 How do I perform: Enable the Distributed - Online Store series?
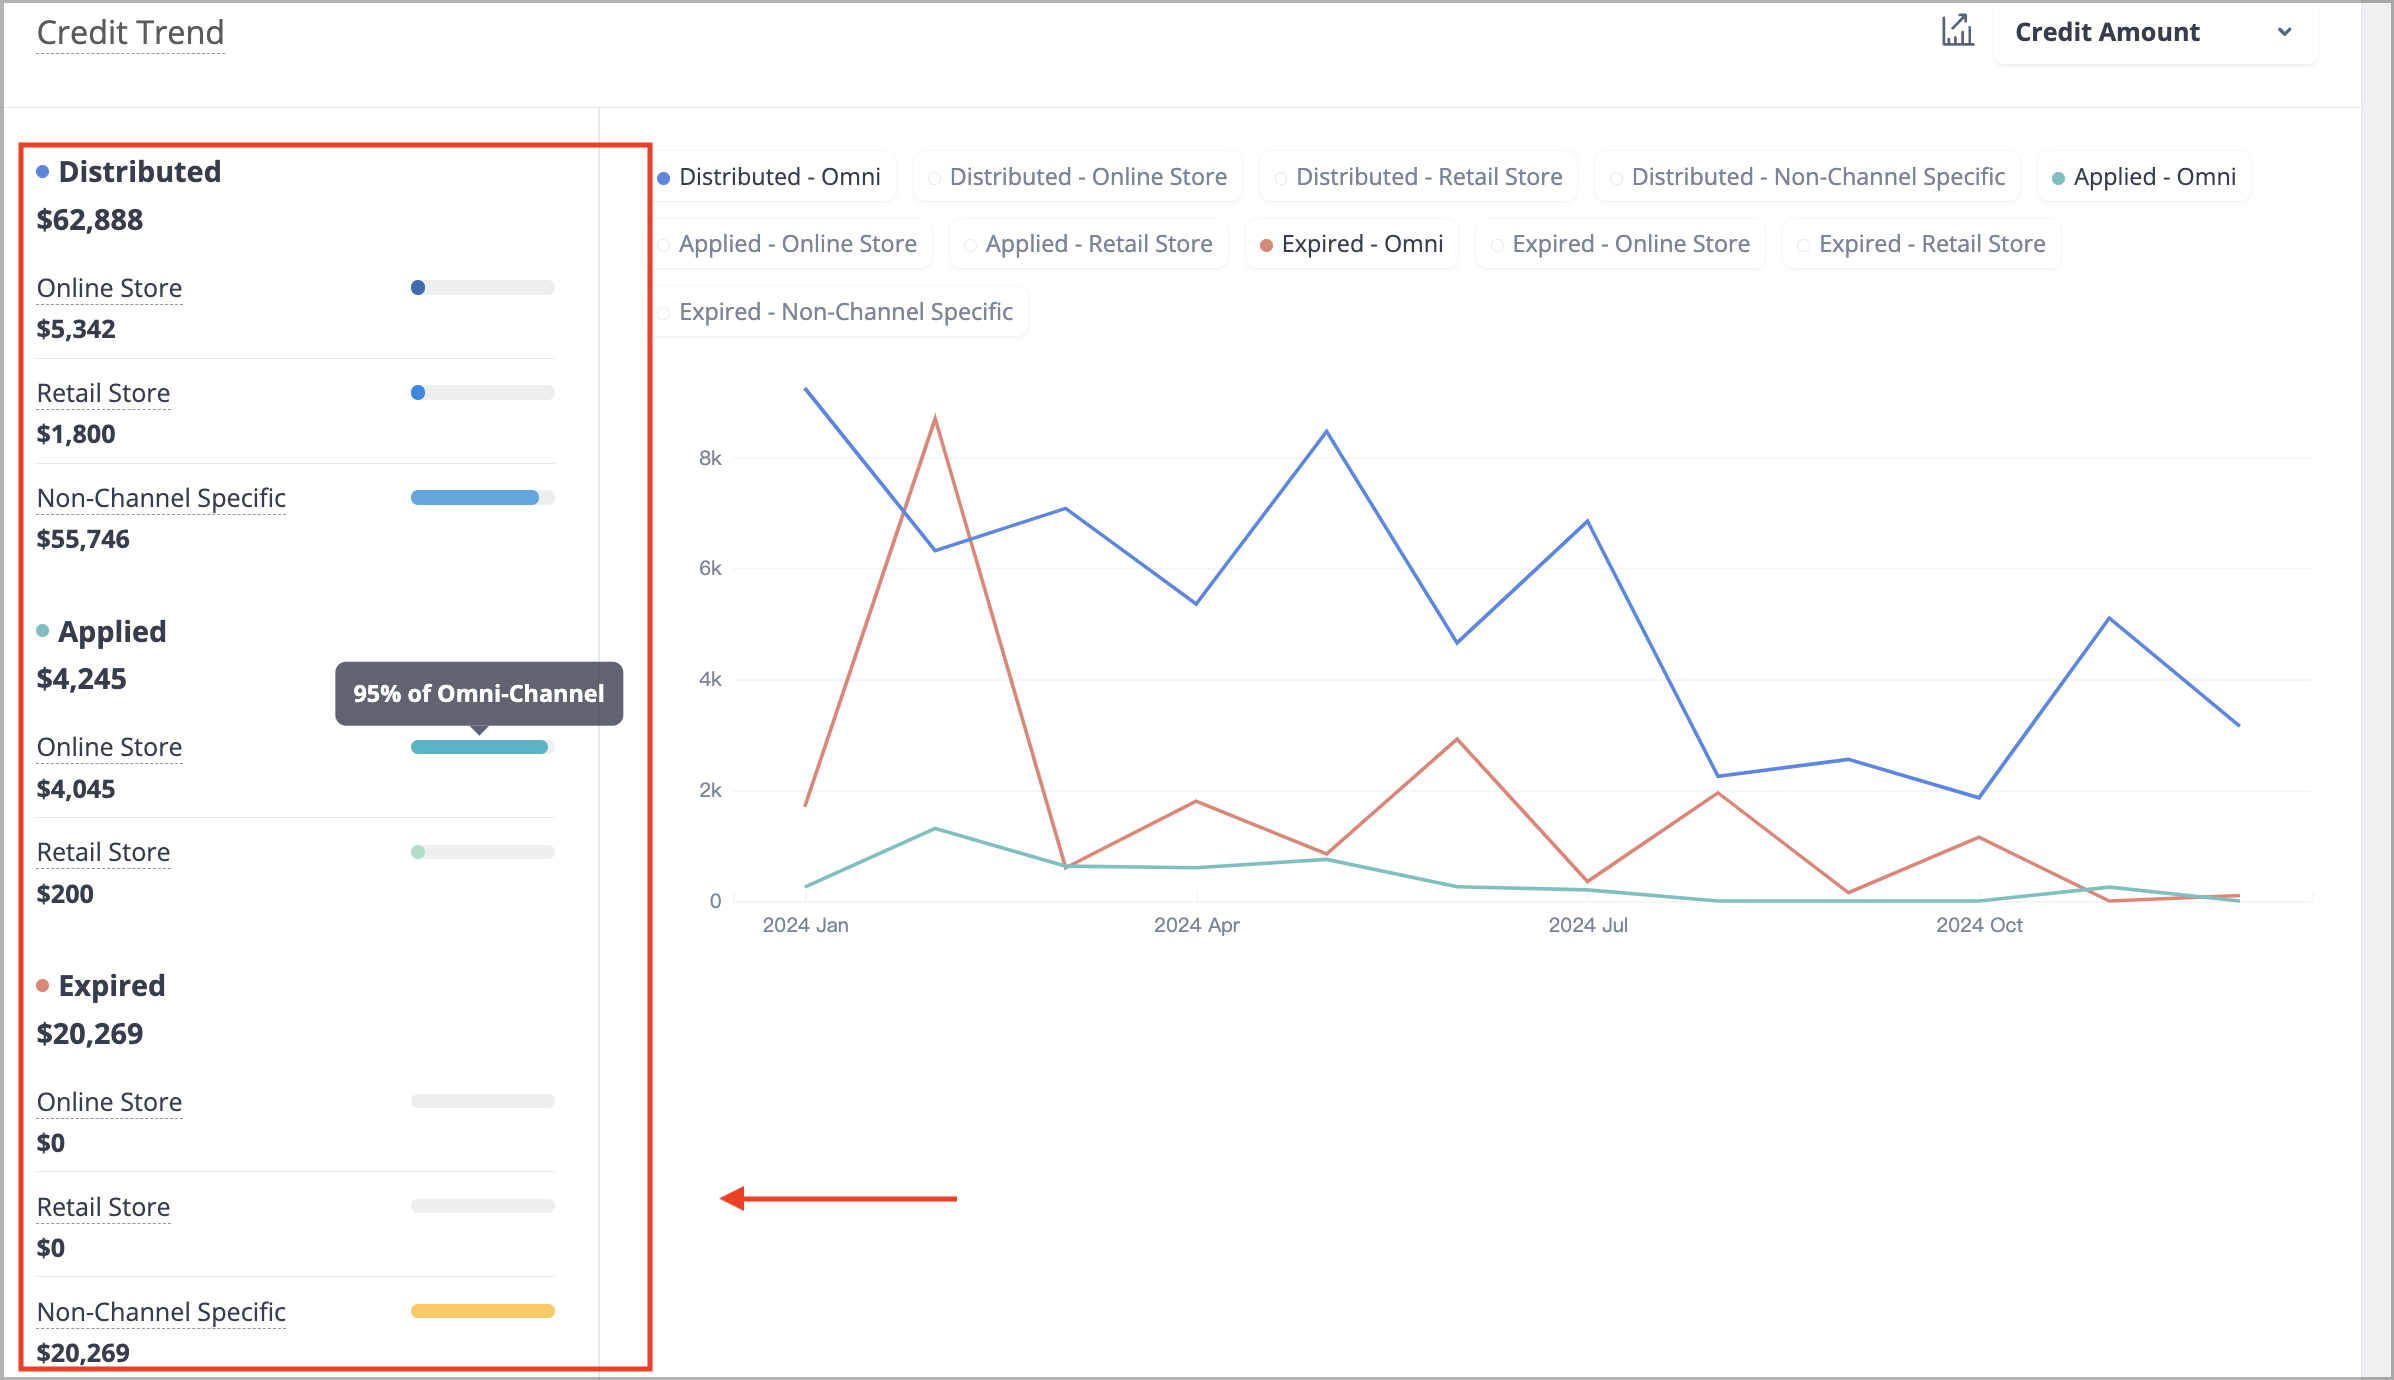pyautogui.click(x=1078, y=177)
